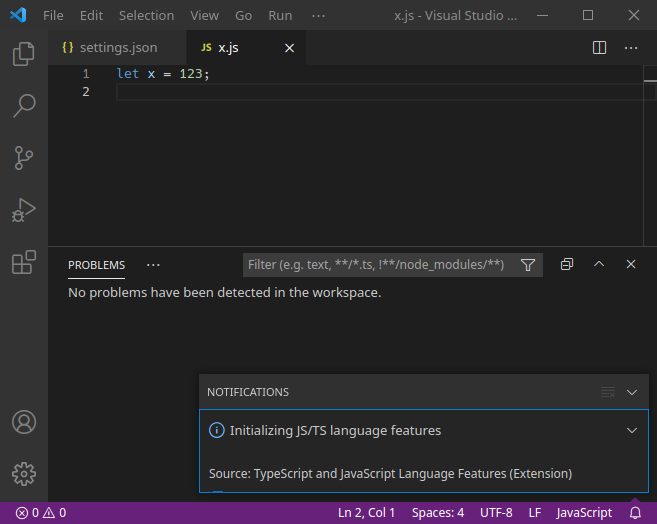Screen dimensions: 657x524
Task: Open additional panel views ellipsis
Action: click(153, 265)
